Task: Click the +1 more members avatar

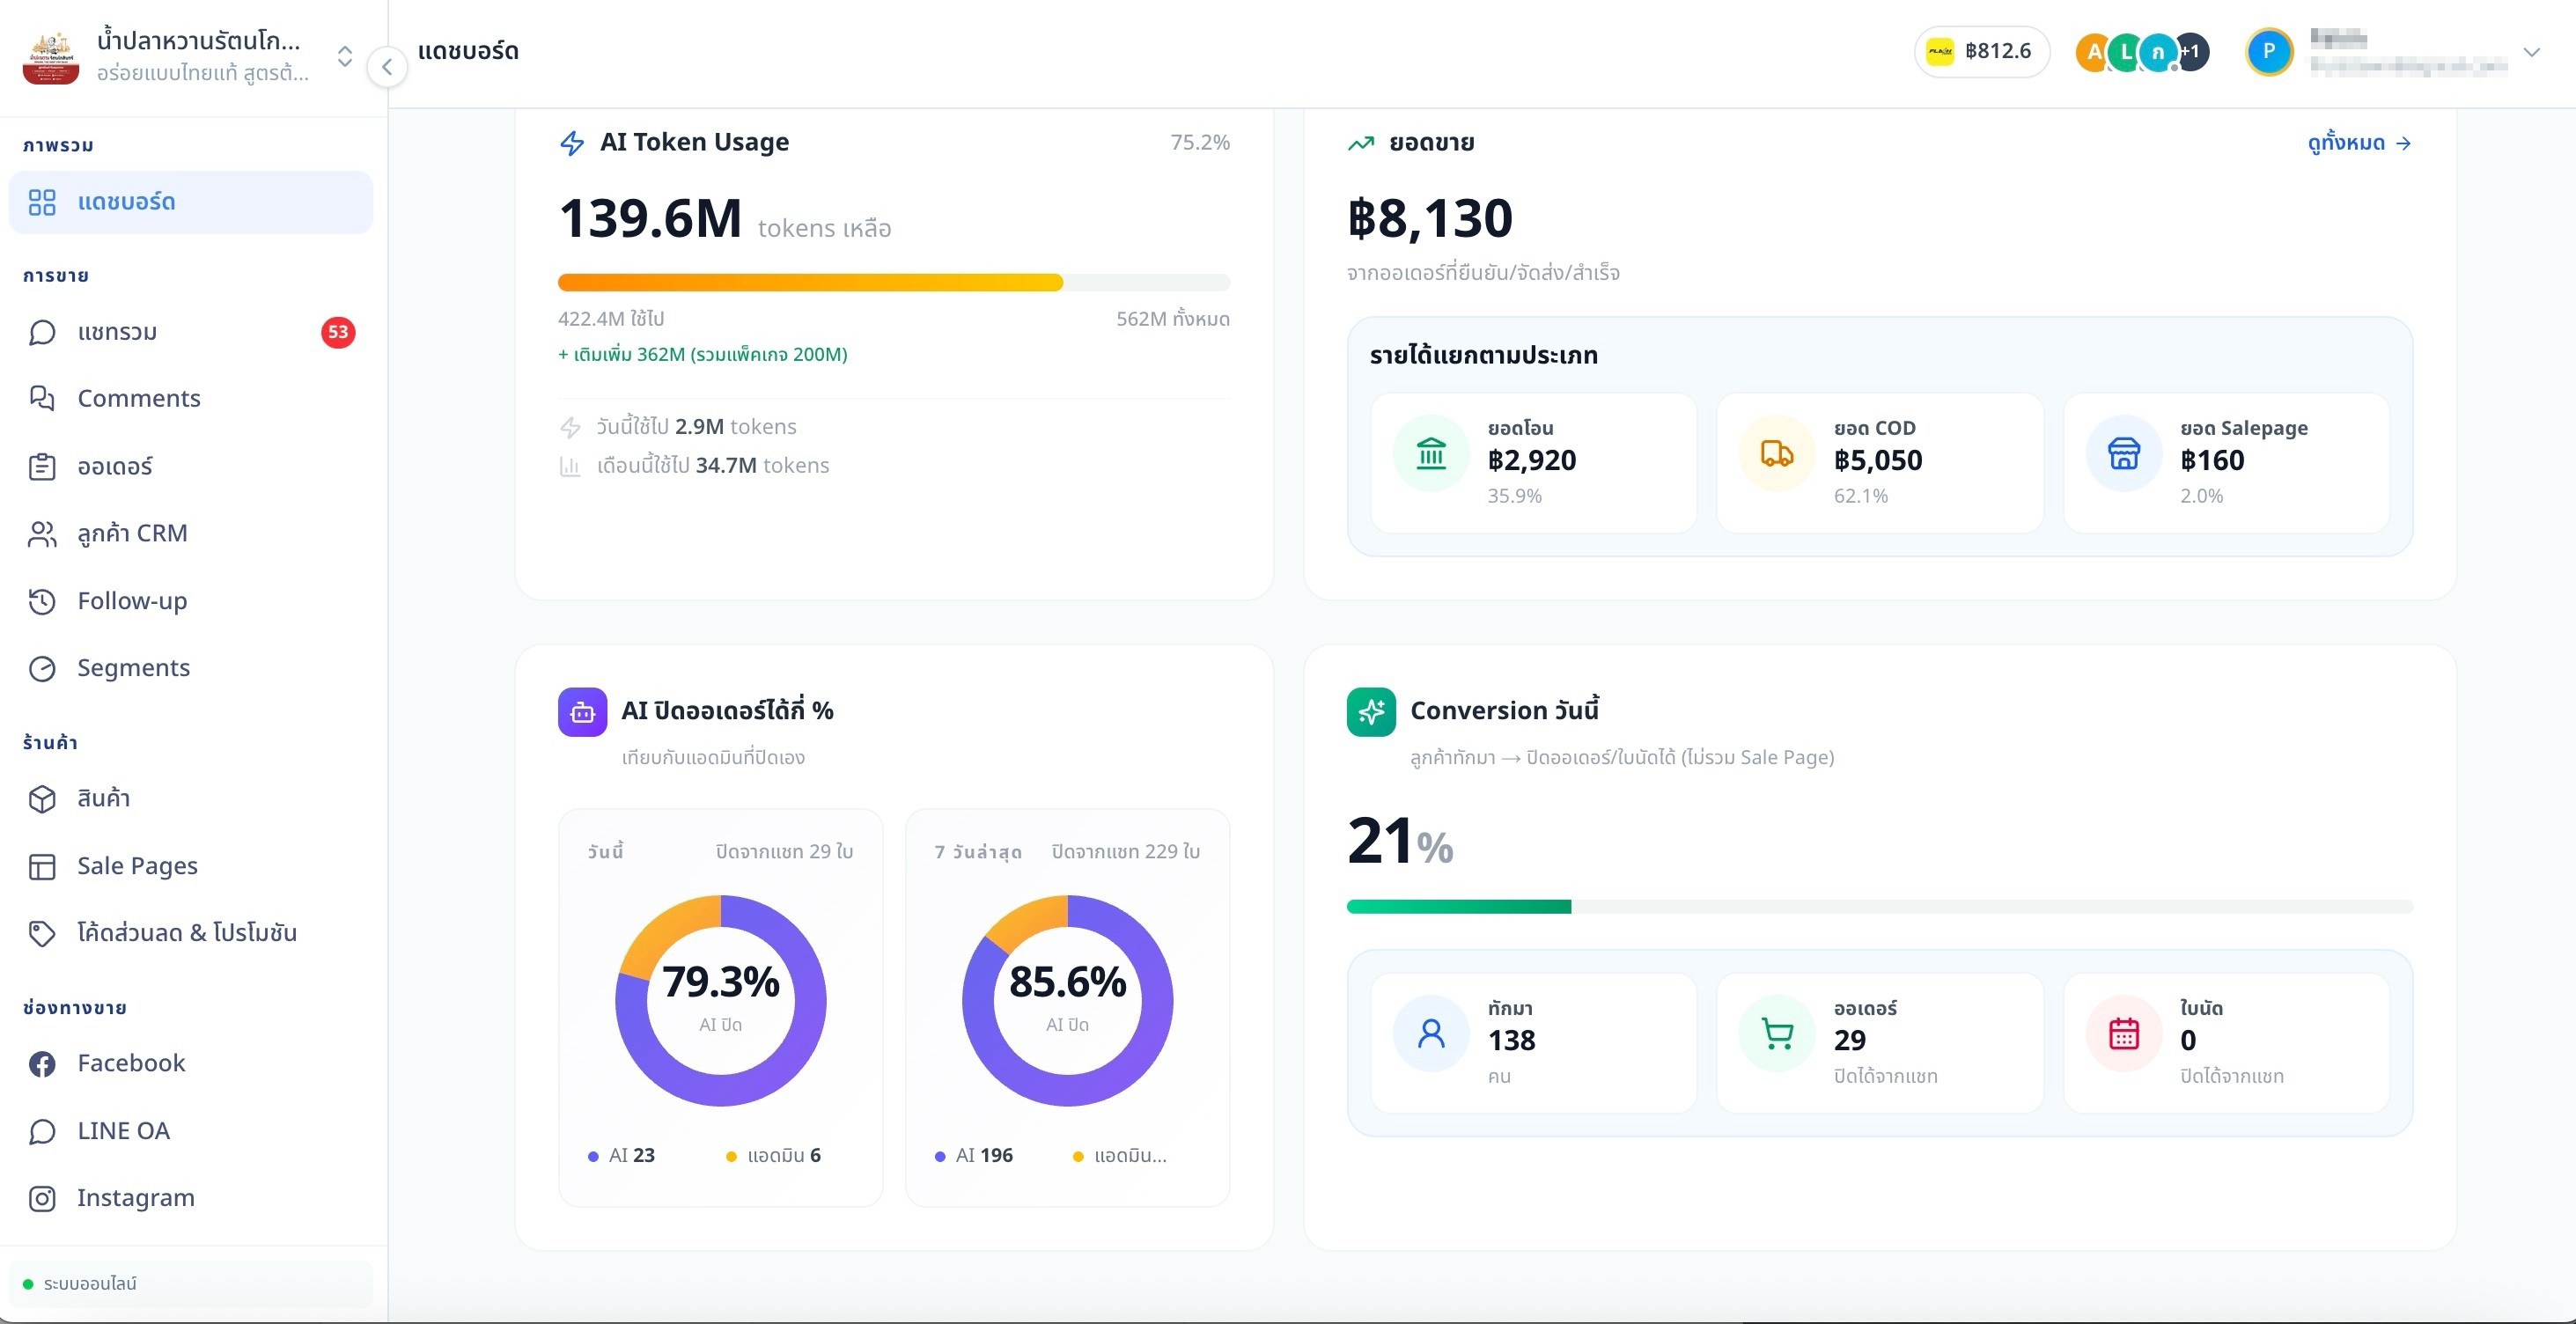Action: click(x=2190, y=52)
